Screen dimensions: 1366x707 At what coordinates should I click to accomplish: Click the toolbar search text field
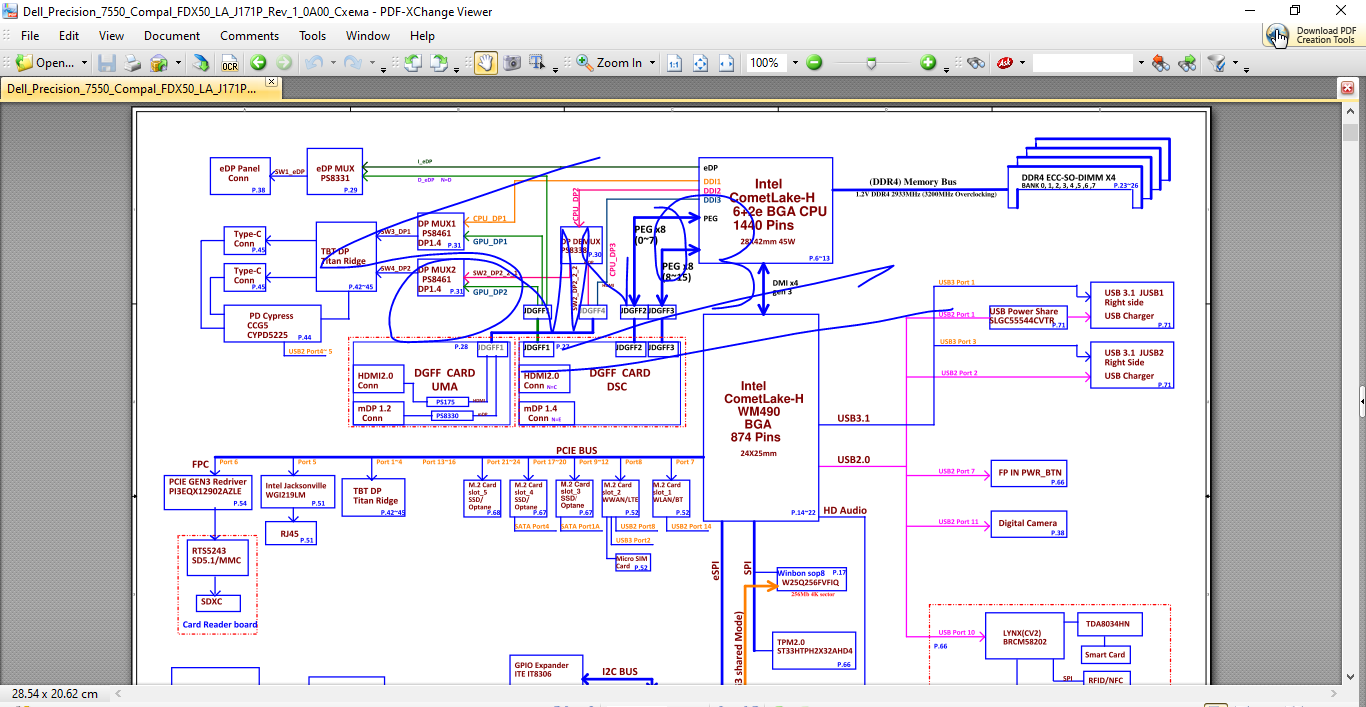tap(1083, 62)
